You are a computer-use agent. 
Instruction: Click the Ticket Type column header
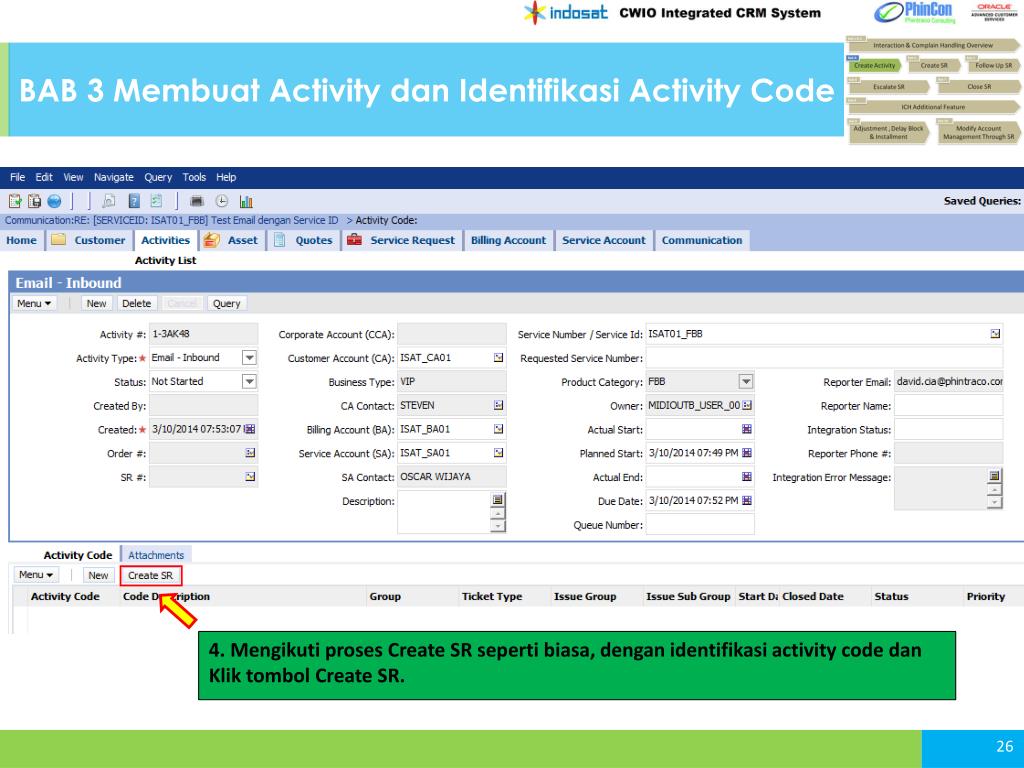click(x=492, y=596)
